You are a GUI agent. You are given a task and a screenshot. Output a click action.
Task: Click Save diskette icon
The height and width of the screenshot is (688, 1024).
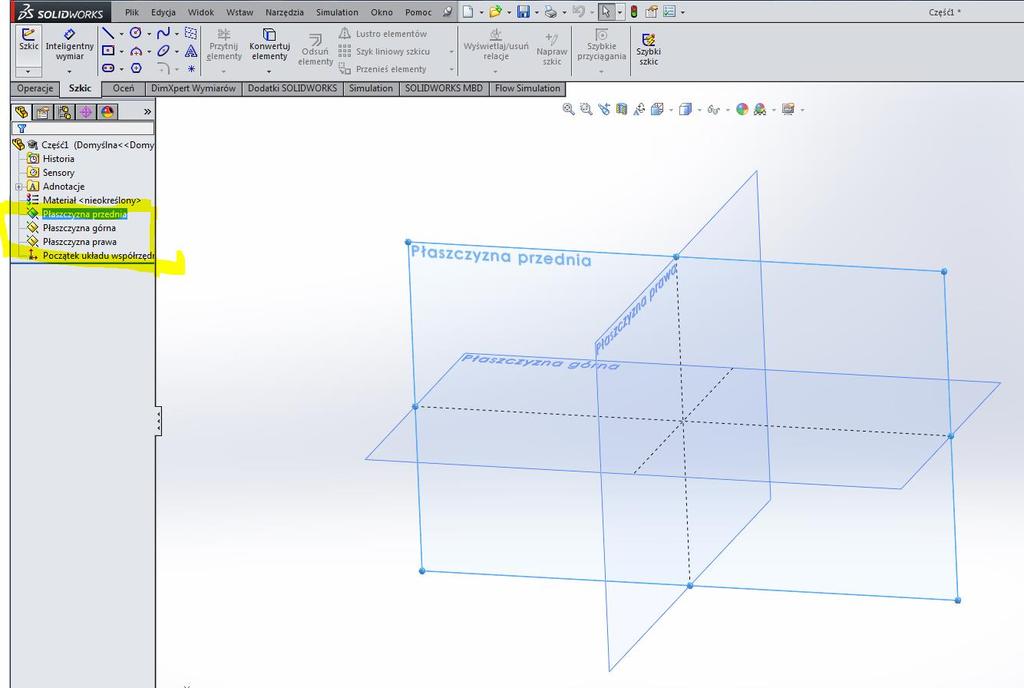pos(523,12)
